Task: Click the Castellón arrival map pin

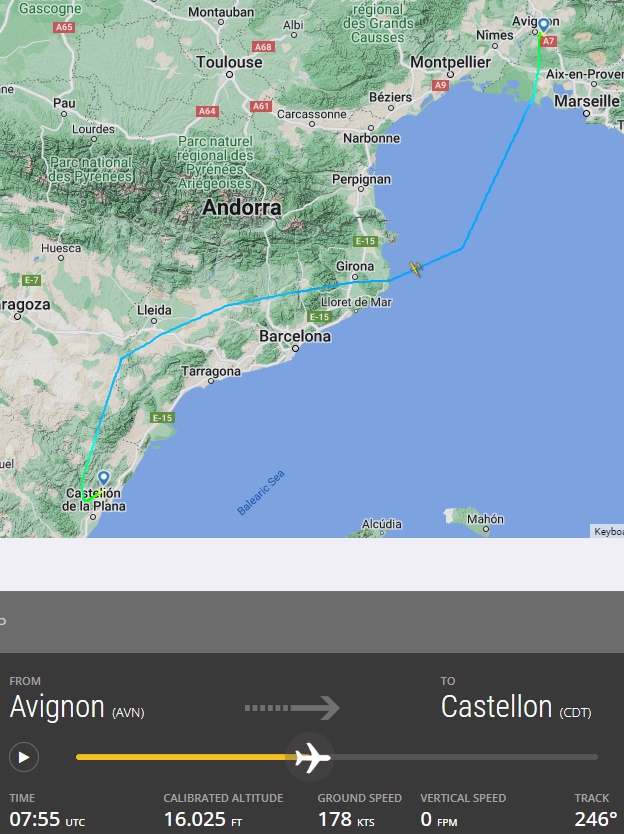Action: coord(104,478)
